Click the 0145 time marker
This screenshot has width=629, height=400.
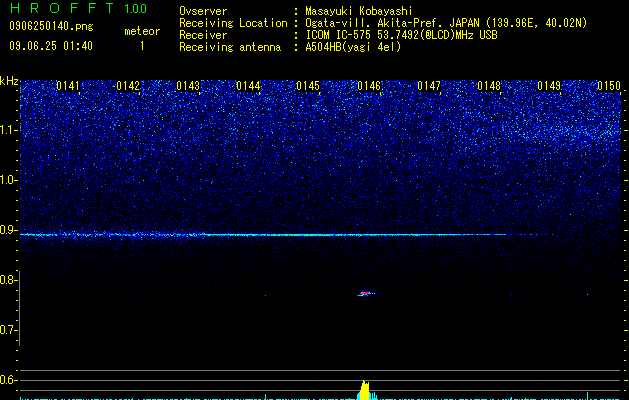tap(308, 86)
